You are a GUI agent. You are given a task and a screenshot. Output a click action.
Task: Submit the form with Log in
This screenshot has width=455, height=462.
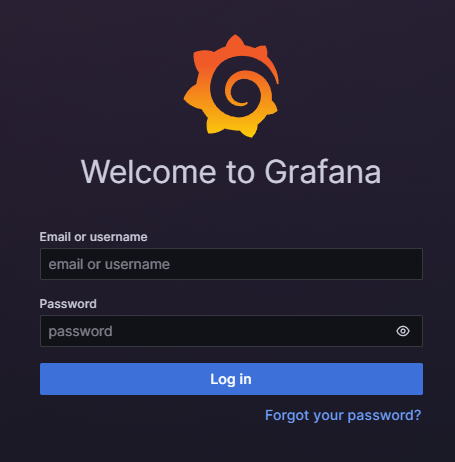point(231,379)
